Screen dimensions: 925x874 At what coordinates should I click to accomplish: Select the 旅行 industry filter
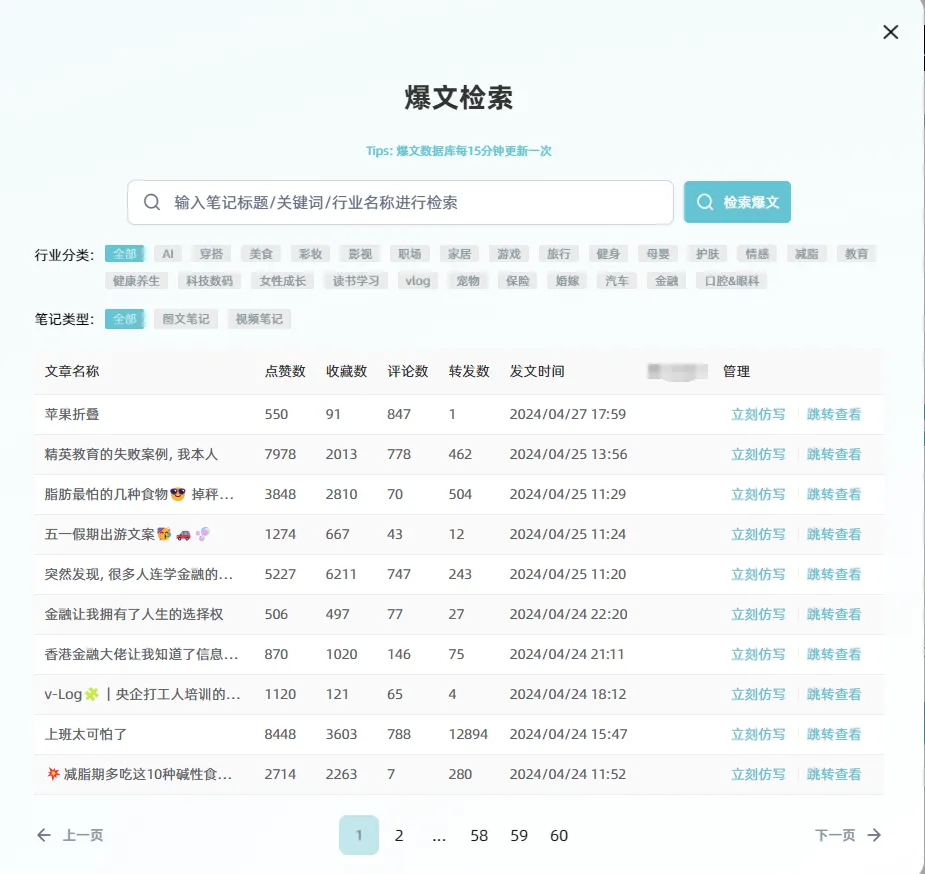(x=558, y=253)
